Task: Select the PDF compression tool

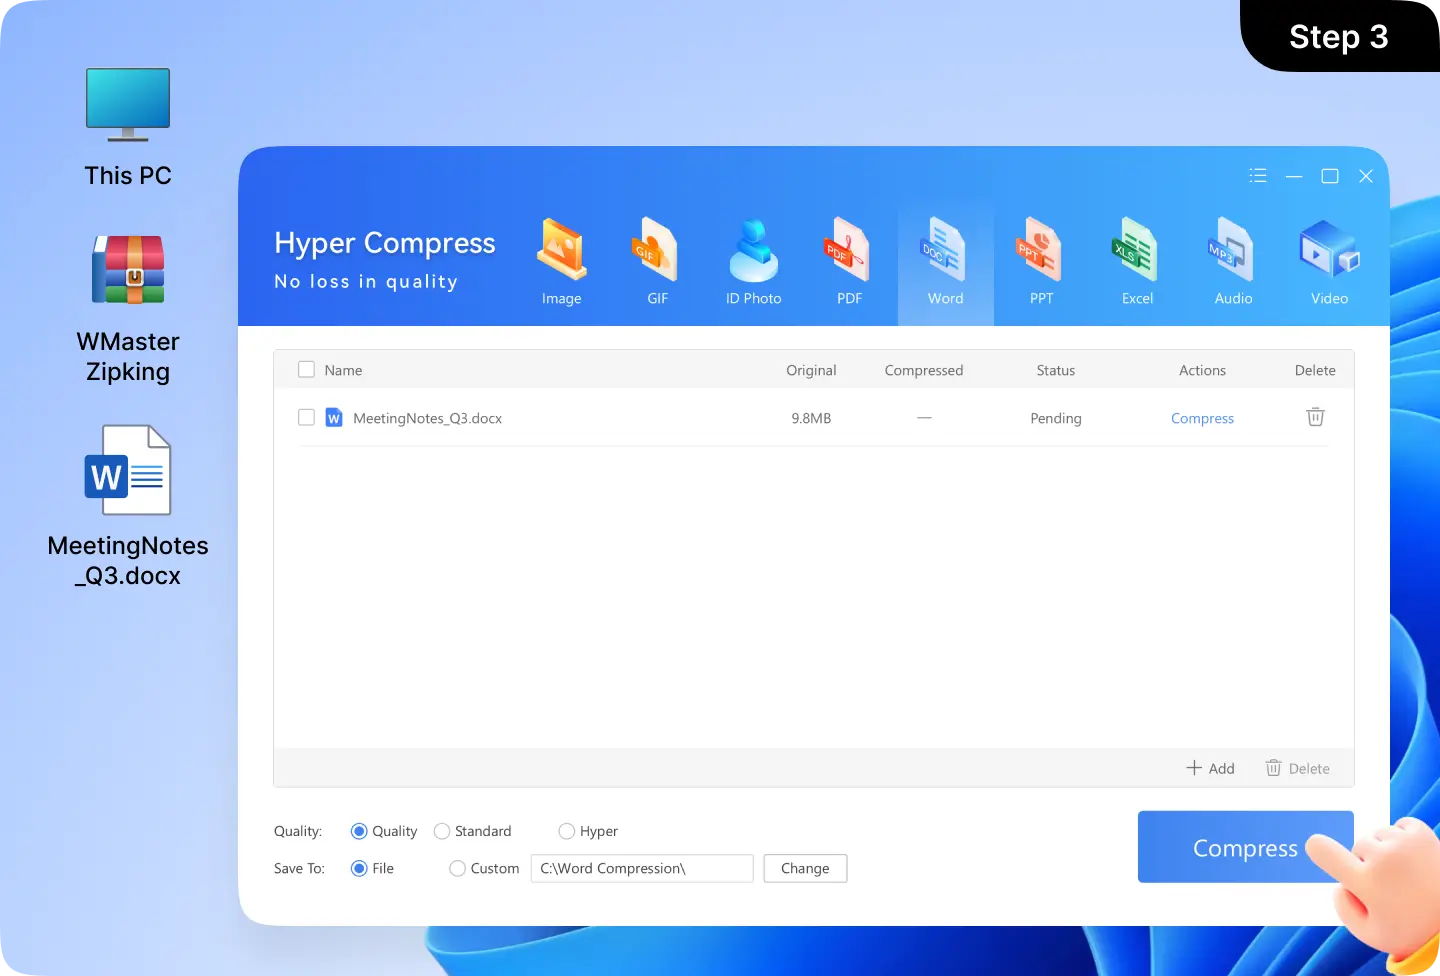Action: point(849,262)
